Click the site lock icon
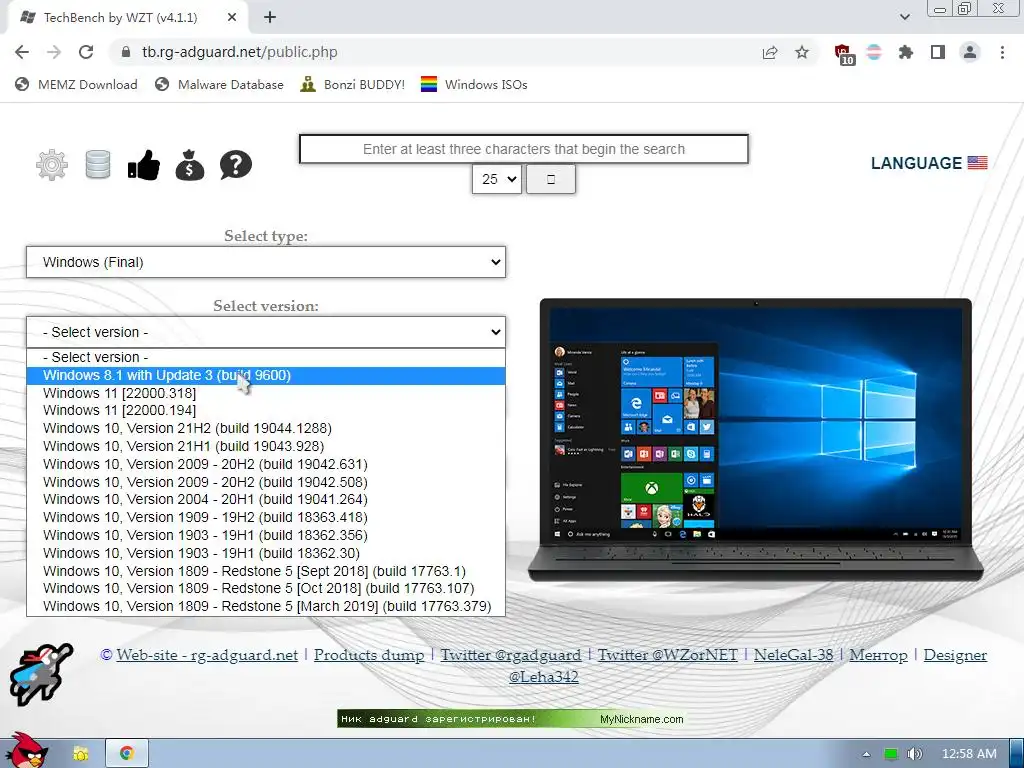Viewport: 1024px width, 768px height. (125, 52)
